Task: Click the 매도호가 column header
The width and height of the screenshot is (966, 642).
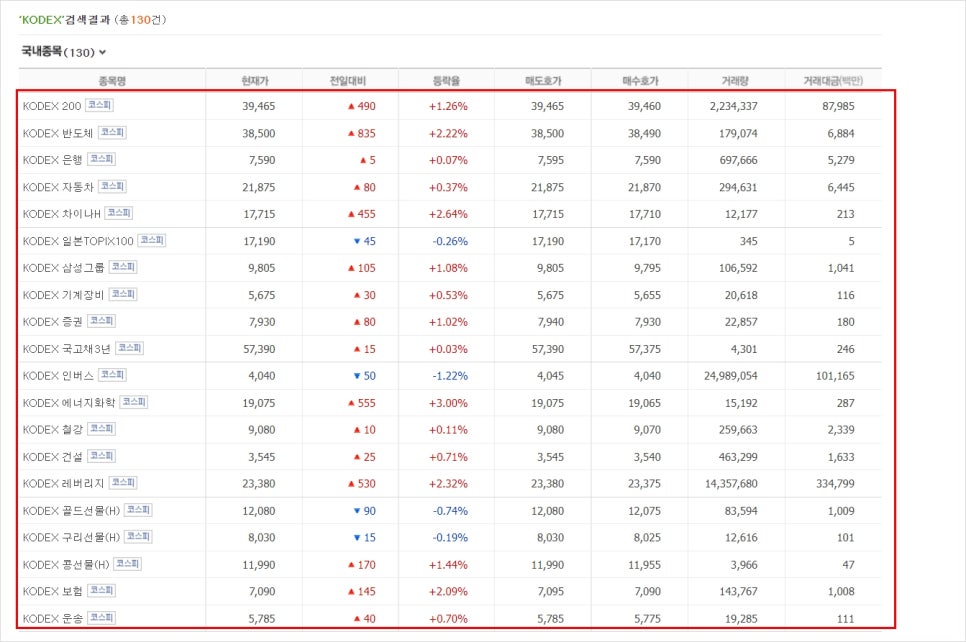Action: click(x=543, y=81)
